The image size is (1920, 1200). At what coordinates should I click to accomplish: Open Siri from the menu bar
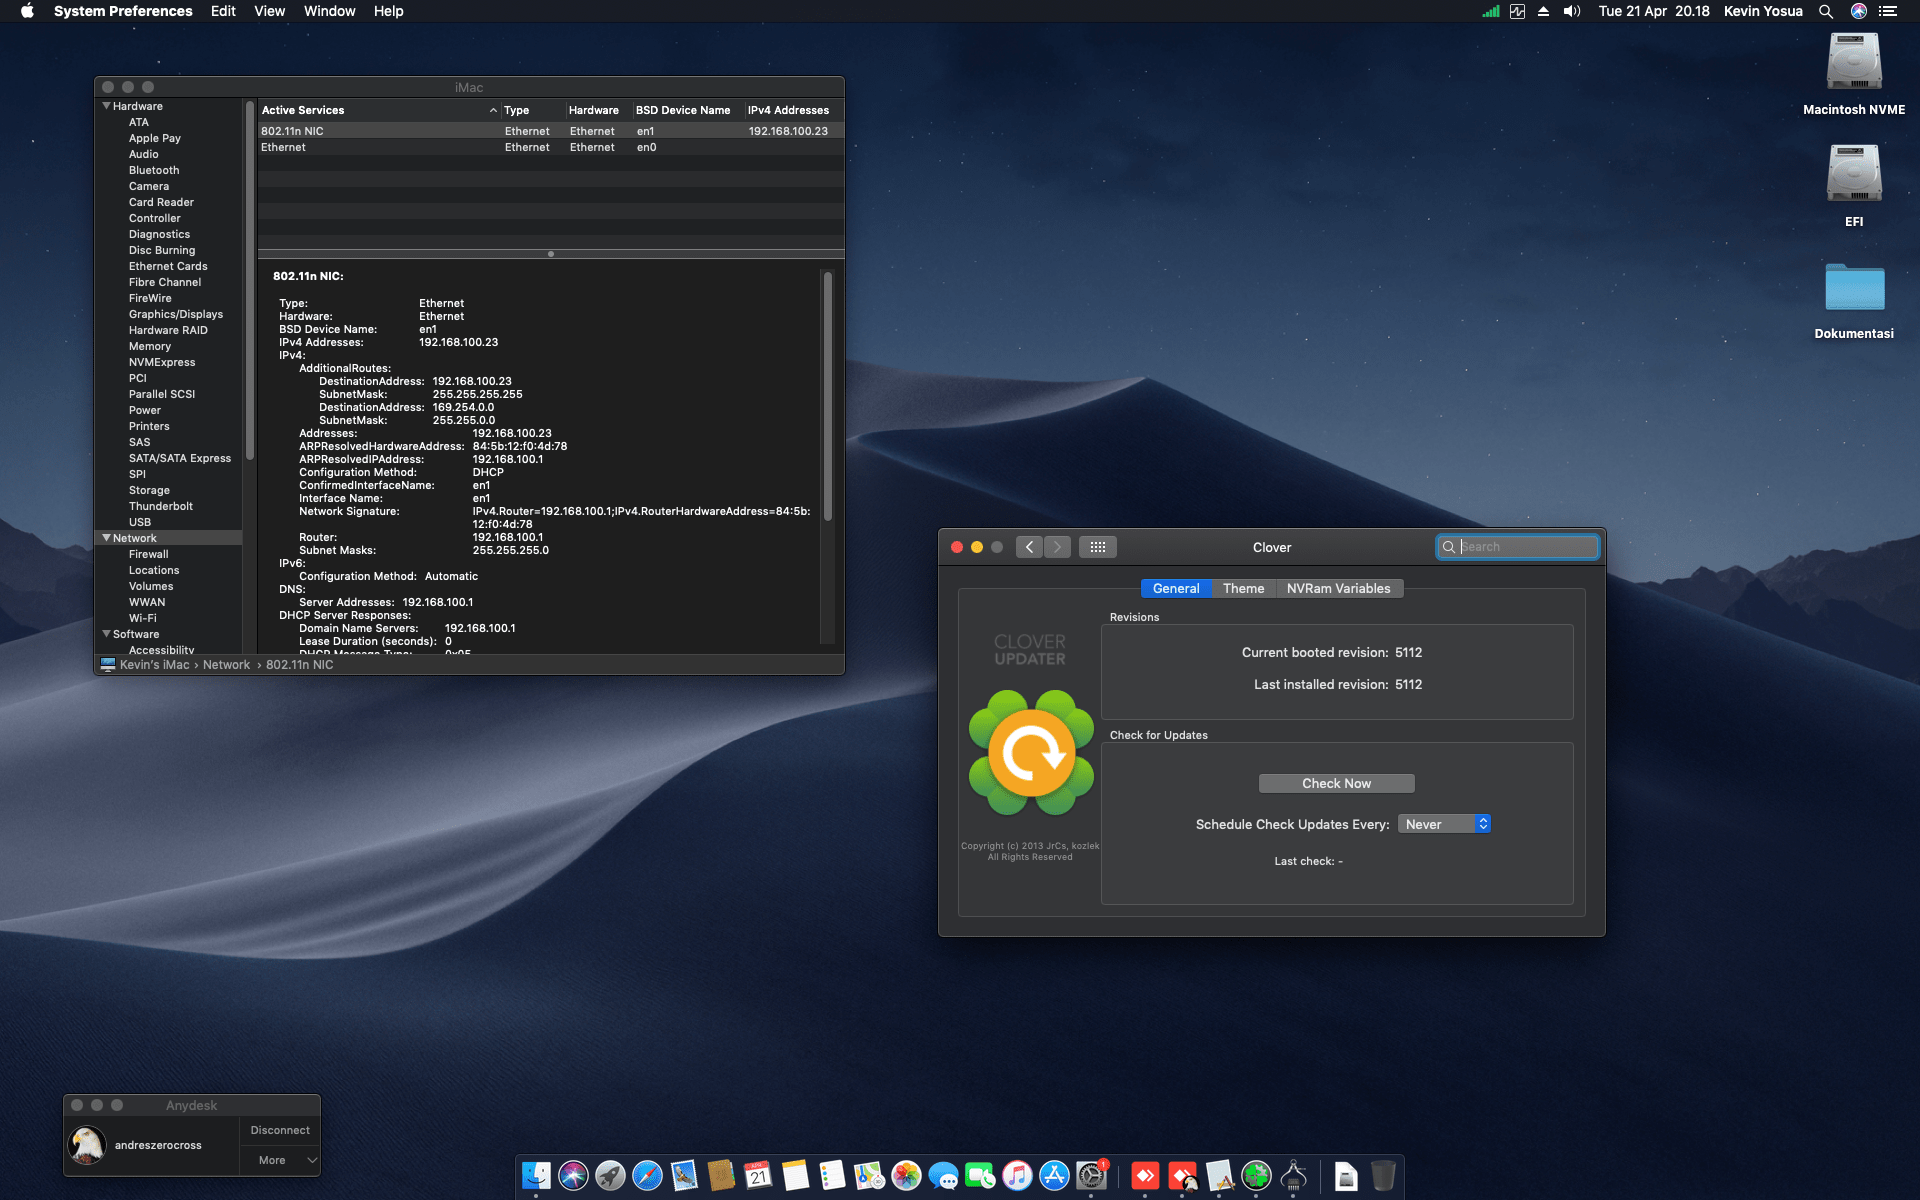pyautogui.click(x=1858, y=11)
